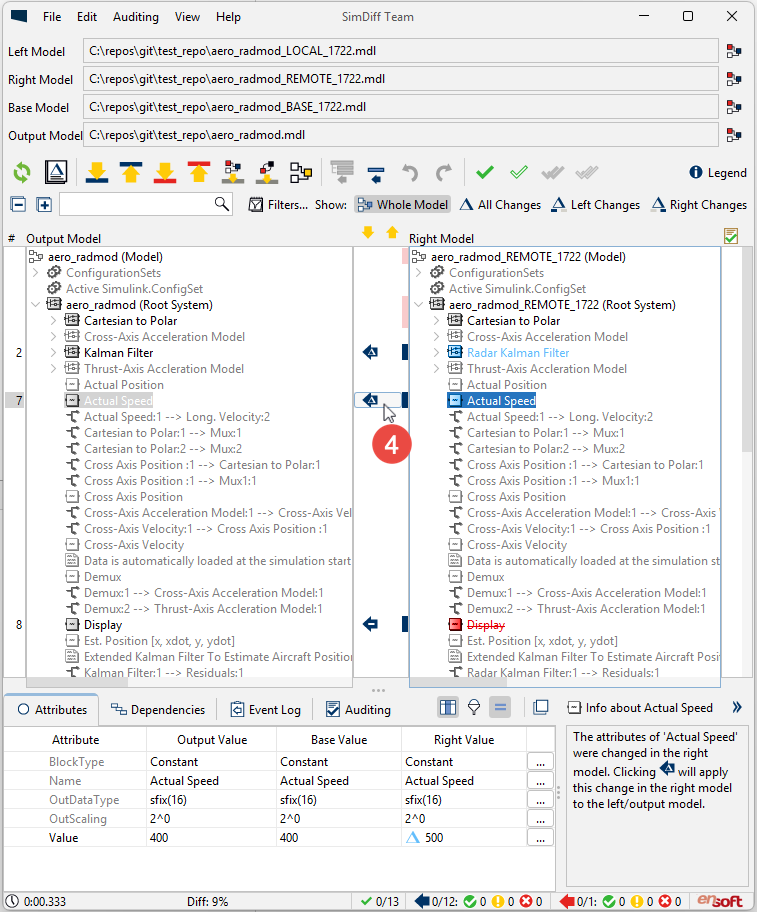Open the yellow block diagram view icon

pyautogui.click(x=301, y=172)
